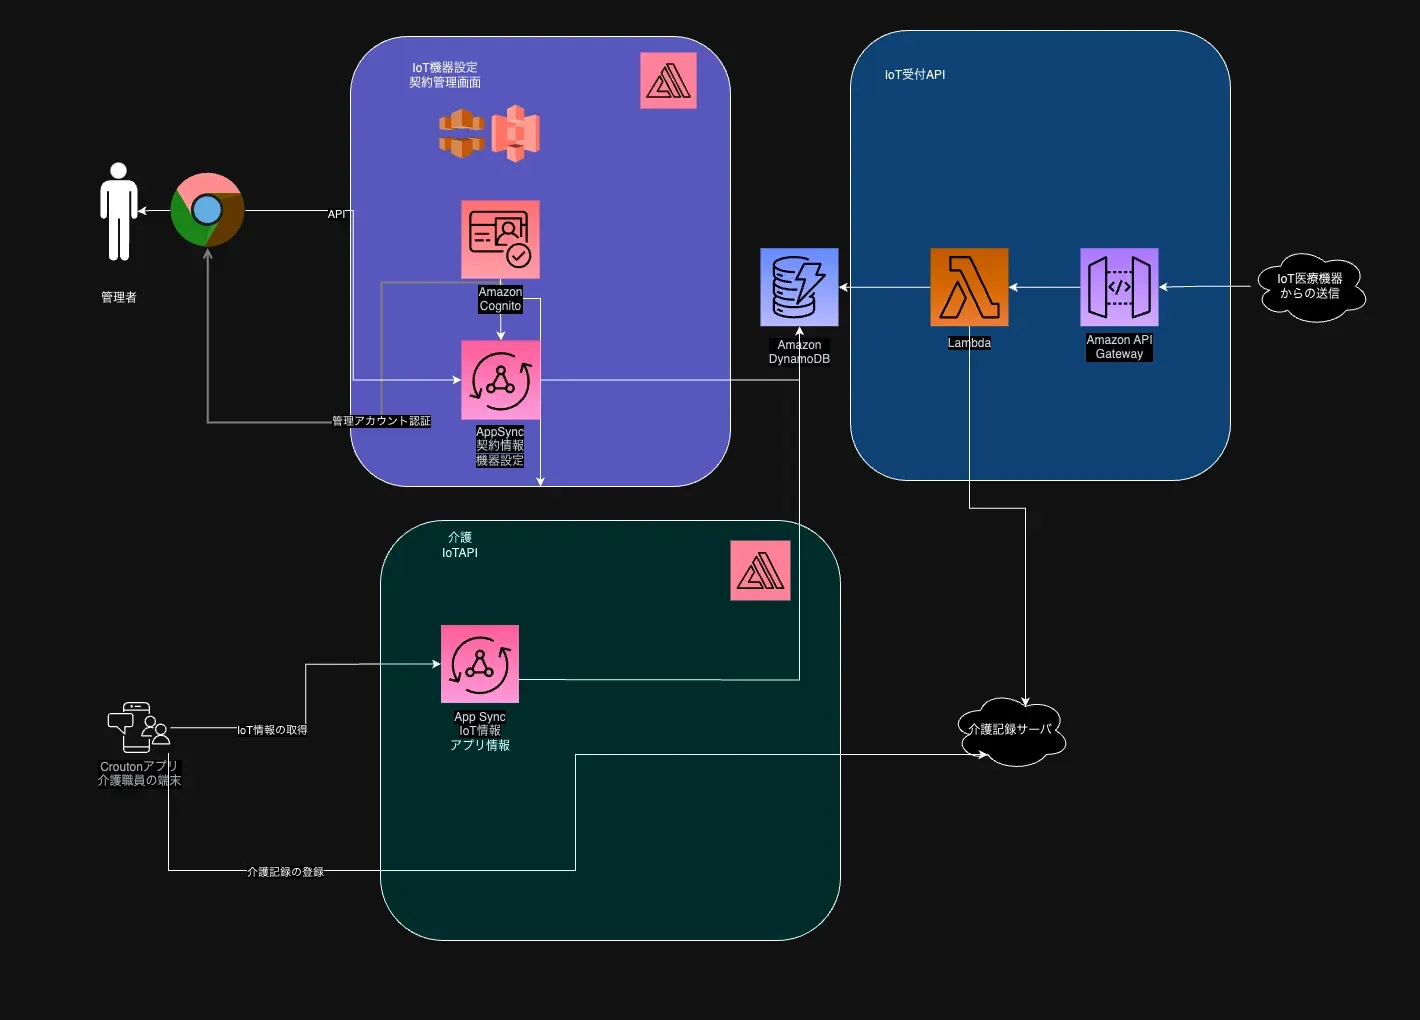Image resolution: width=1420 pixels, height=1020 pixels.
Task: Select the IoT医療機器からの送信 cloud shape
Action: click(x=1310, y=287)
